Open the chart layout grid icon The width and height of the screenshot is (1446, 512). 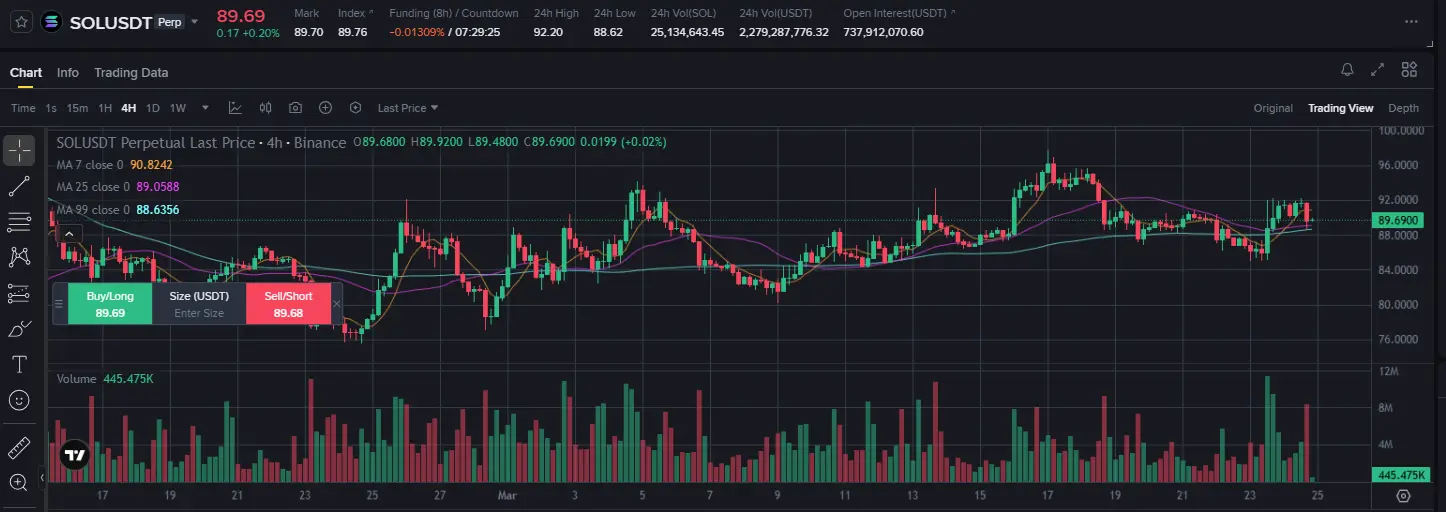[1409, 70]
